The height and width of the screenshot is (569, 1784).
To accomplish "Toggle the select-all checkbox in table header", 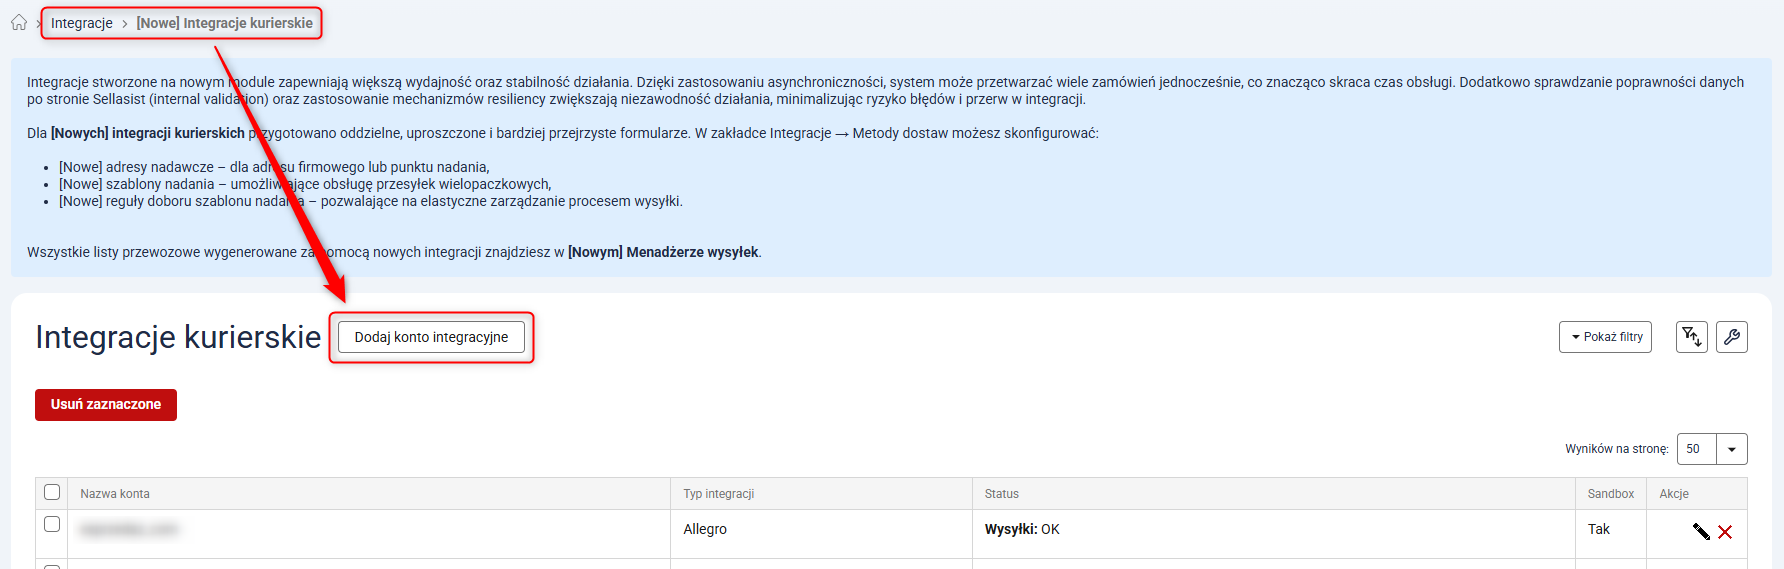I will point(52,492).
